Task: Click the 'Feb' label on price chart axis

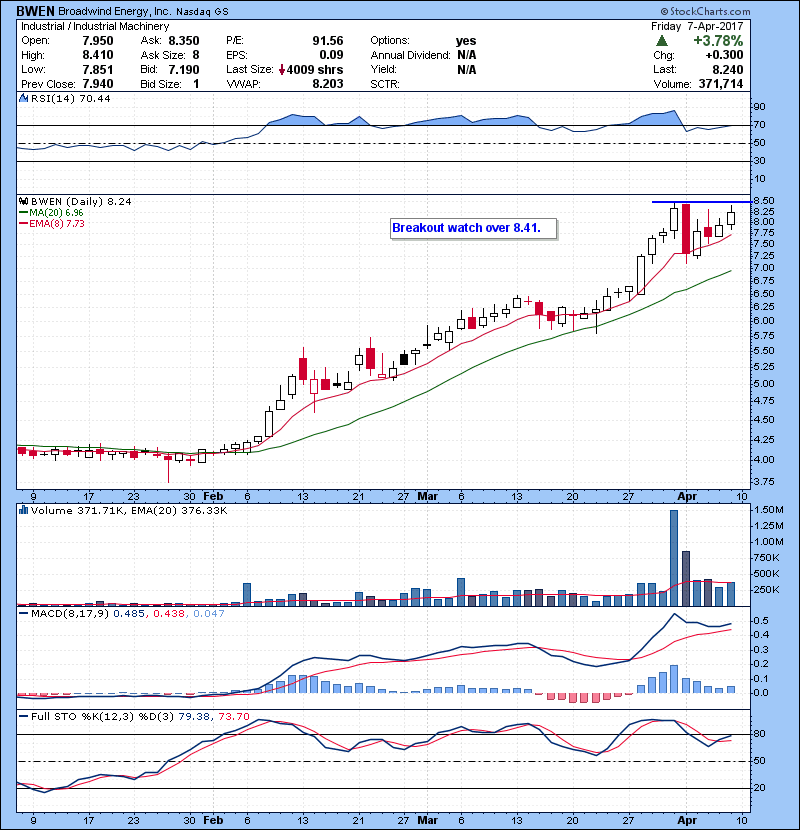Action: coord(213,497)
